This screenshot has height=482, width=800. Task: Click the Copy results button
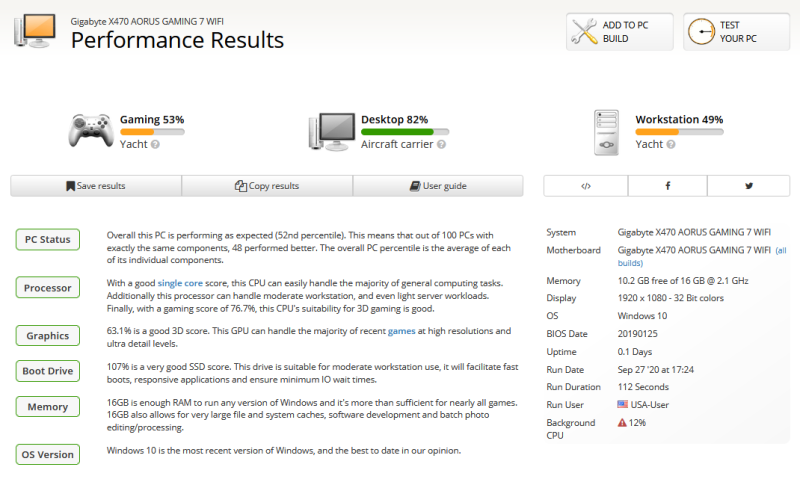click(x=267, y=186)
